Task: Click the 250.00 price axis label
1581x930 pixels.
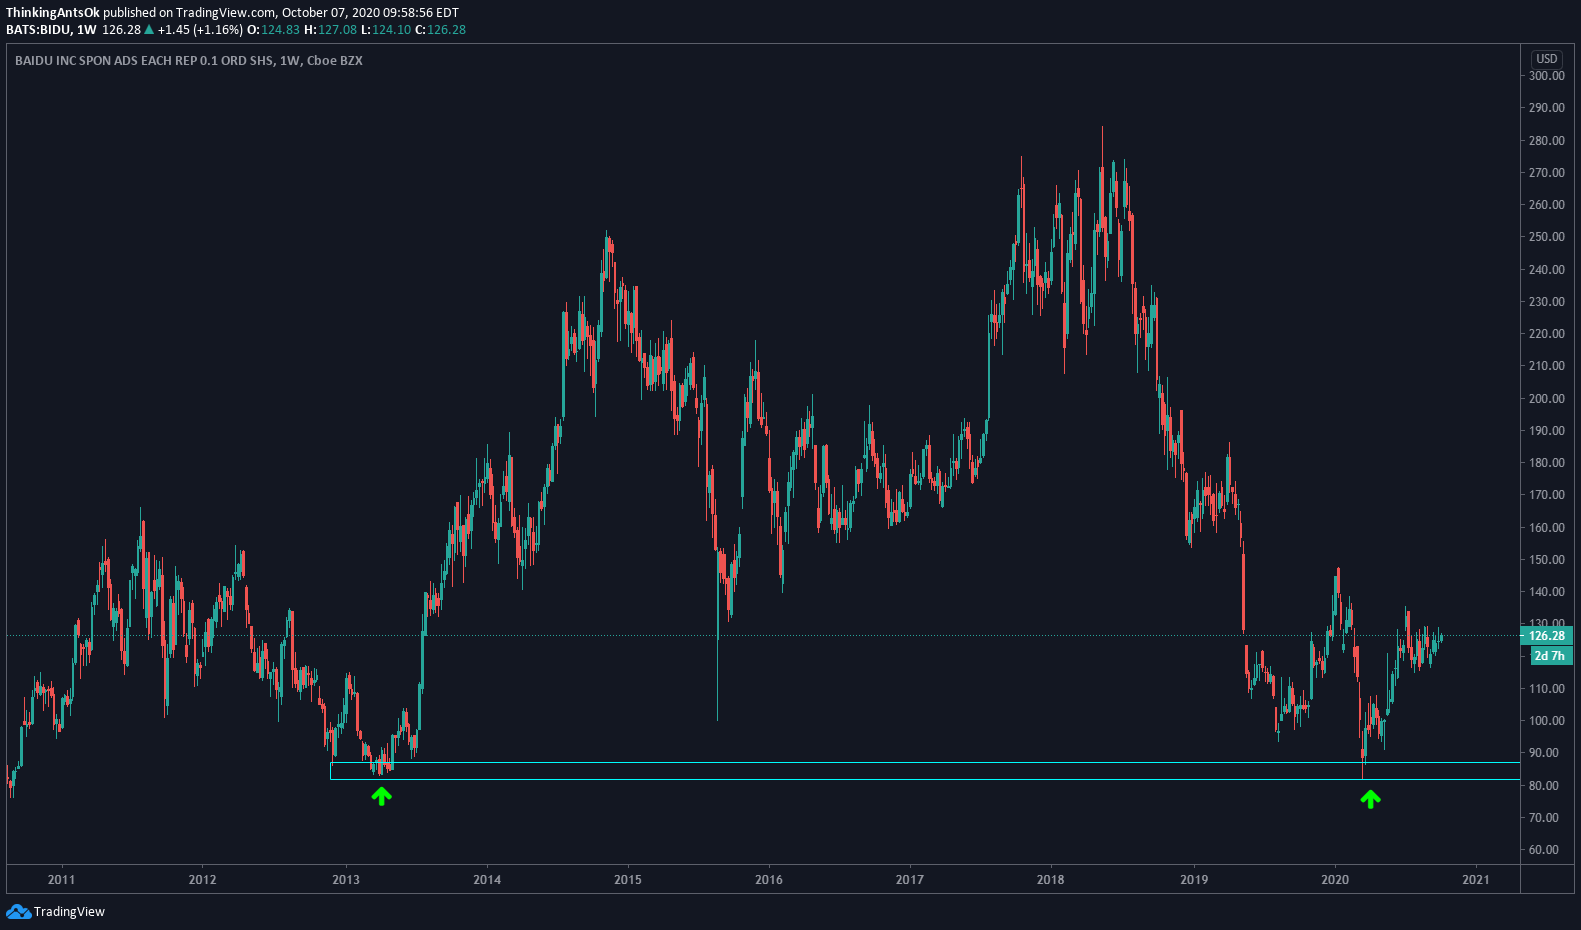Action: [x=1547, y=237]
